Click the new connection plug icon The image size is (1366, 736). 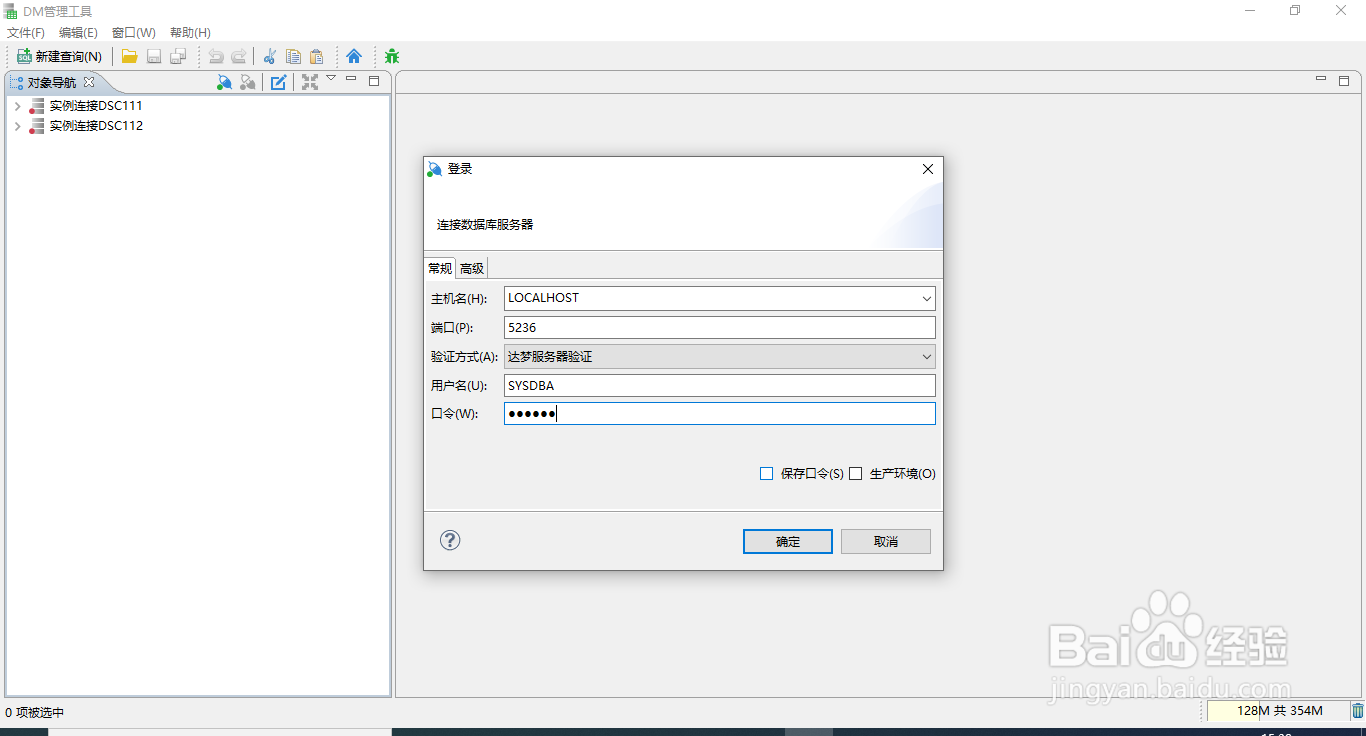click(225, 82)
